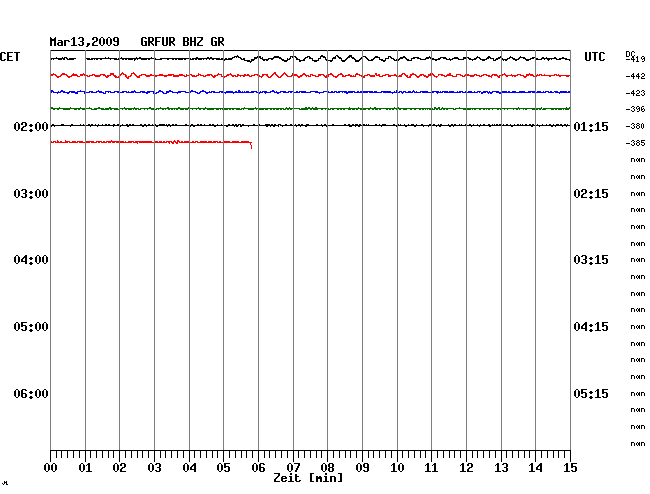Click the 02:15 UTC time label
Screen dimensions: 650x494
[591, 194]
